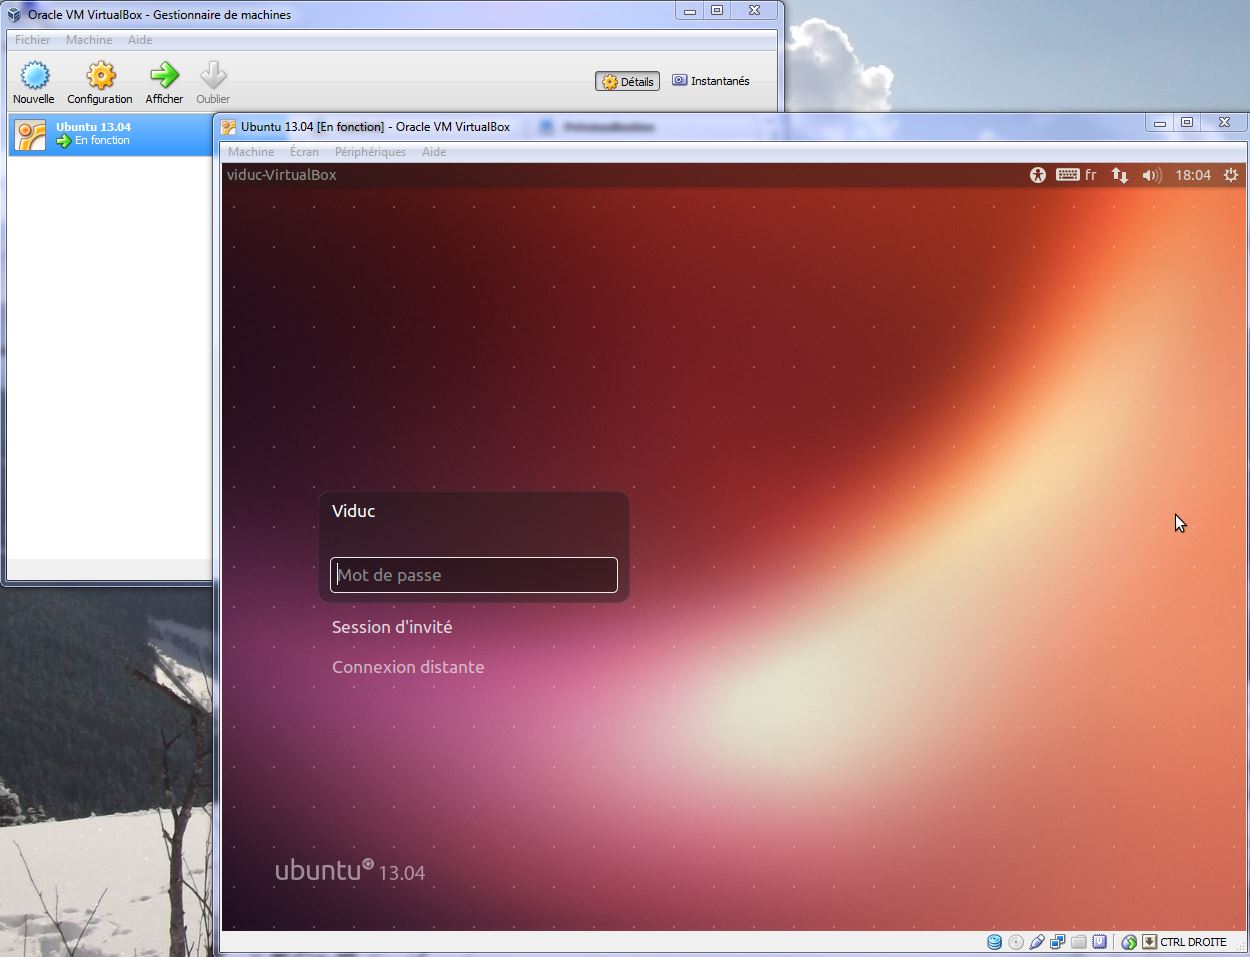The image size is (1250, 957).
Task: Click the hard disk activity status icon
Action: point(994,942)
